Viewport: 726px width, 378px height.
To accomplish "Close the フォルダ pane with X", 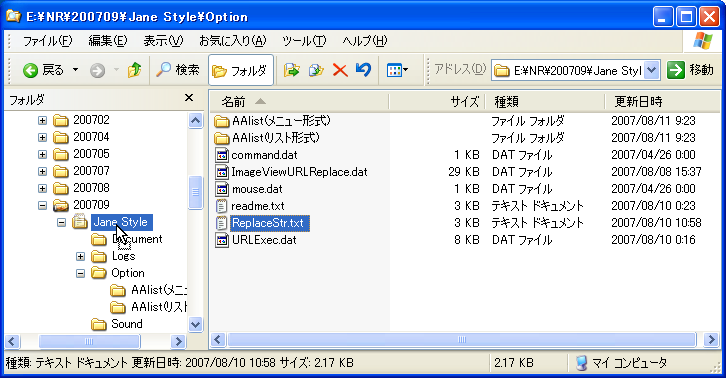I will point(189,98).
